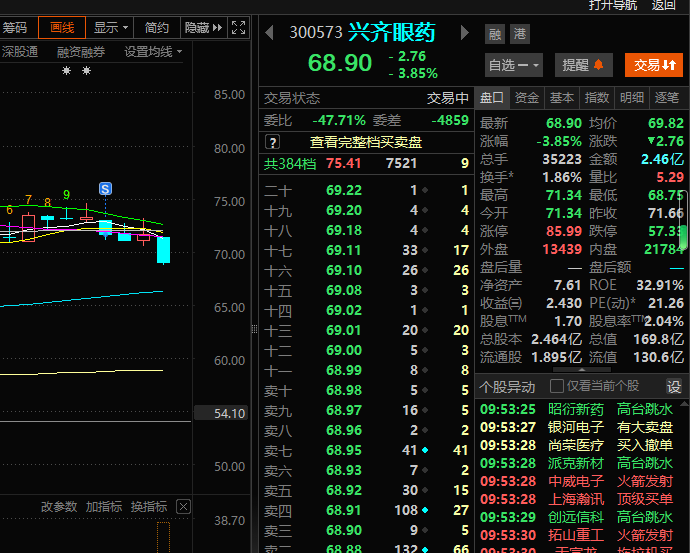Check the 仅看当前个股 checkbox
690x553 pixels.
click(557, 386)
